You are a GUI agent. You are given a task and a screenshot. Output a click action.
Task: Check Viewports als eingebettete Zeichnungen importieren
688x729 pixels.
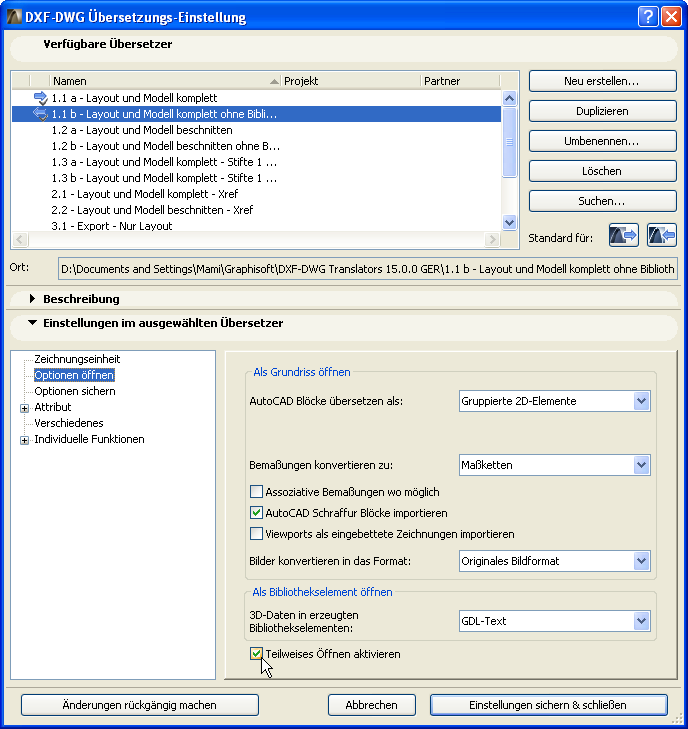pyautogui.click(x=256, y=533)
